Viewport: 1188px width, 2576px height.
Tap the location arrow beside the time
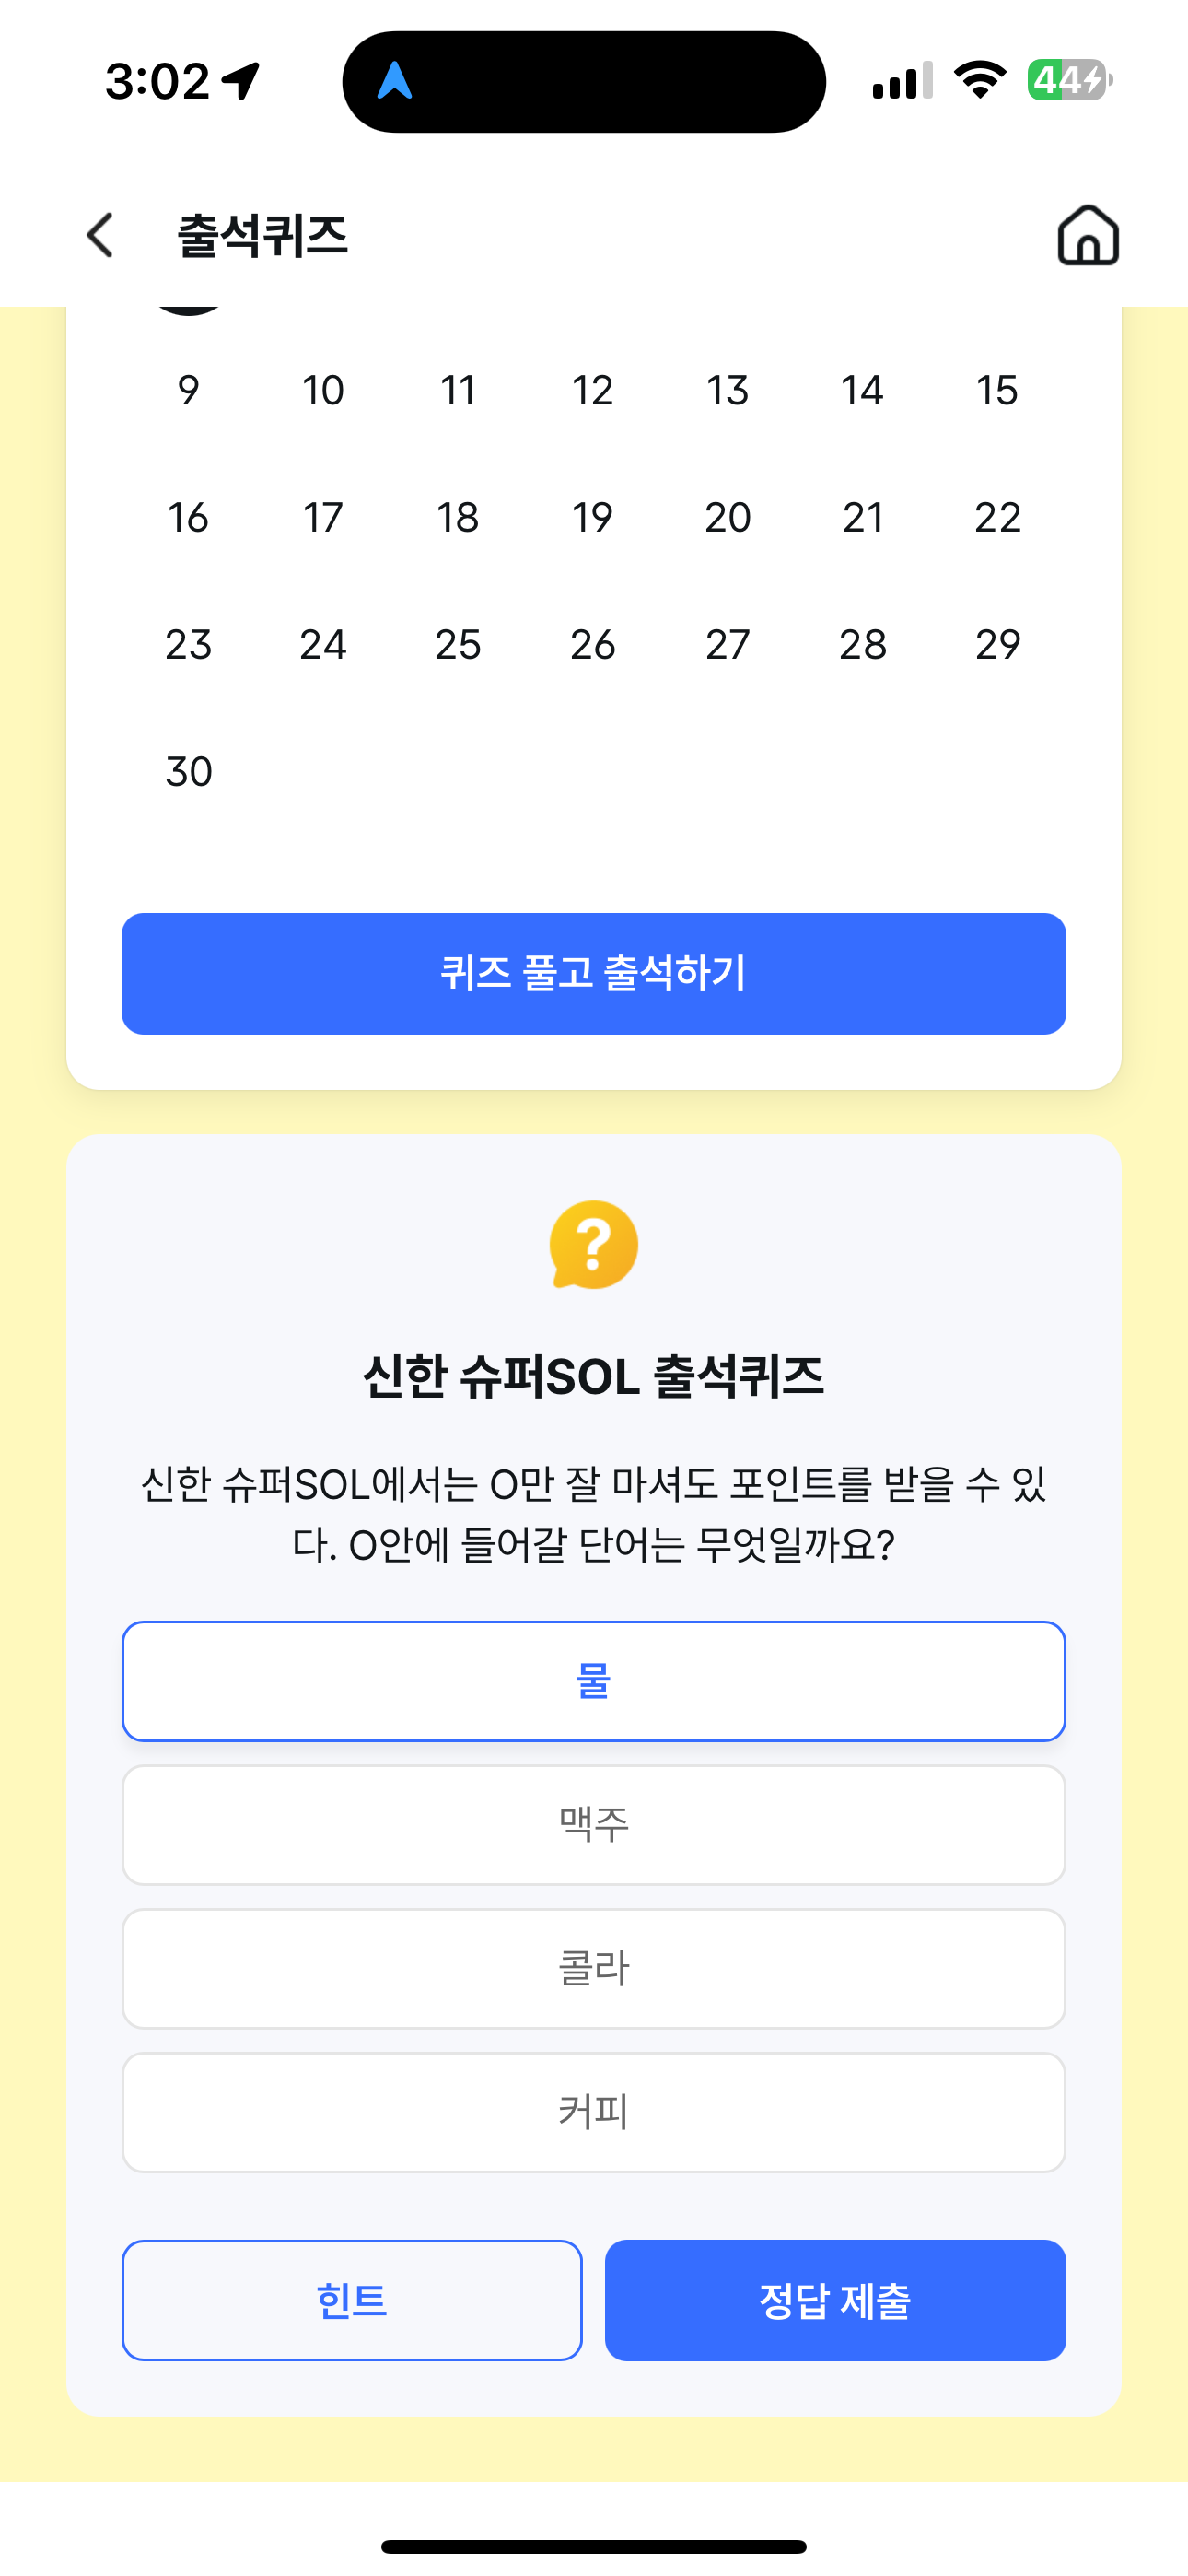[x=241, y=81]
